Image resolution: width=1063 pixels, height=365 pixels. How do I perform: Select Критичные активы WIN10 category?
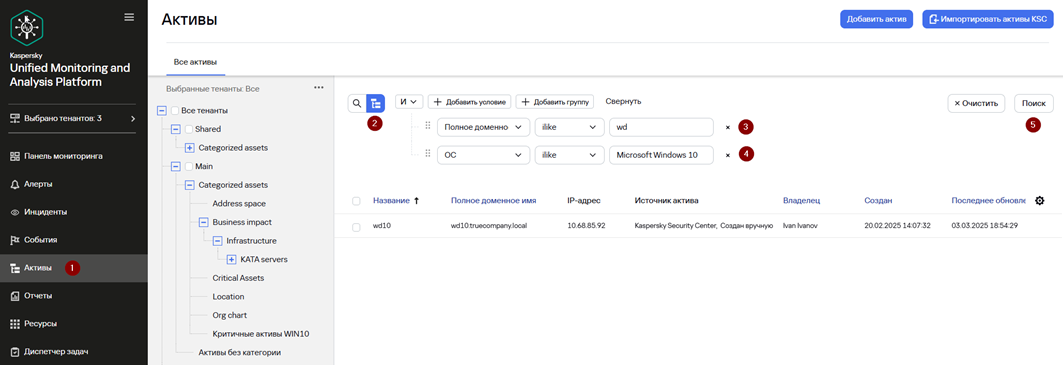coord(260,334)
